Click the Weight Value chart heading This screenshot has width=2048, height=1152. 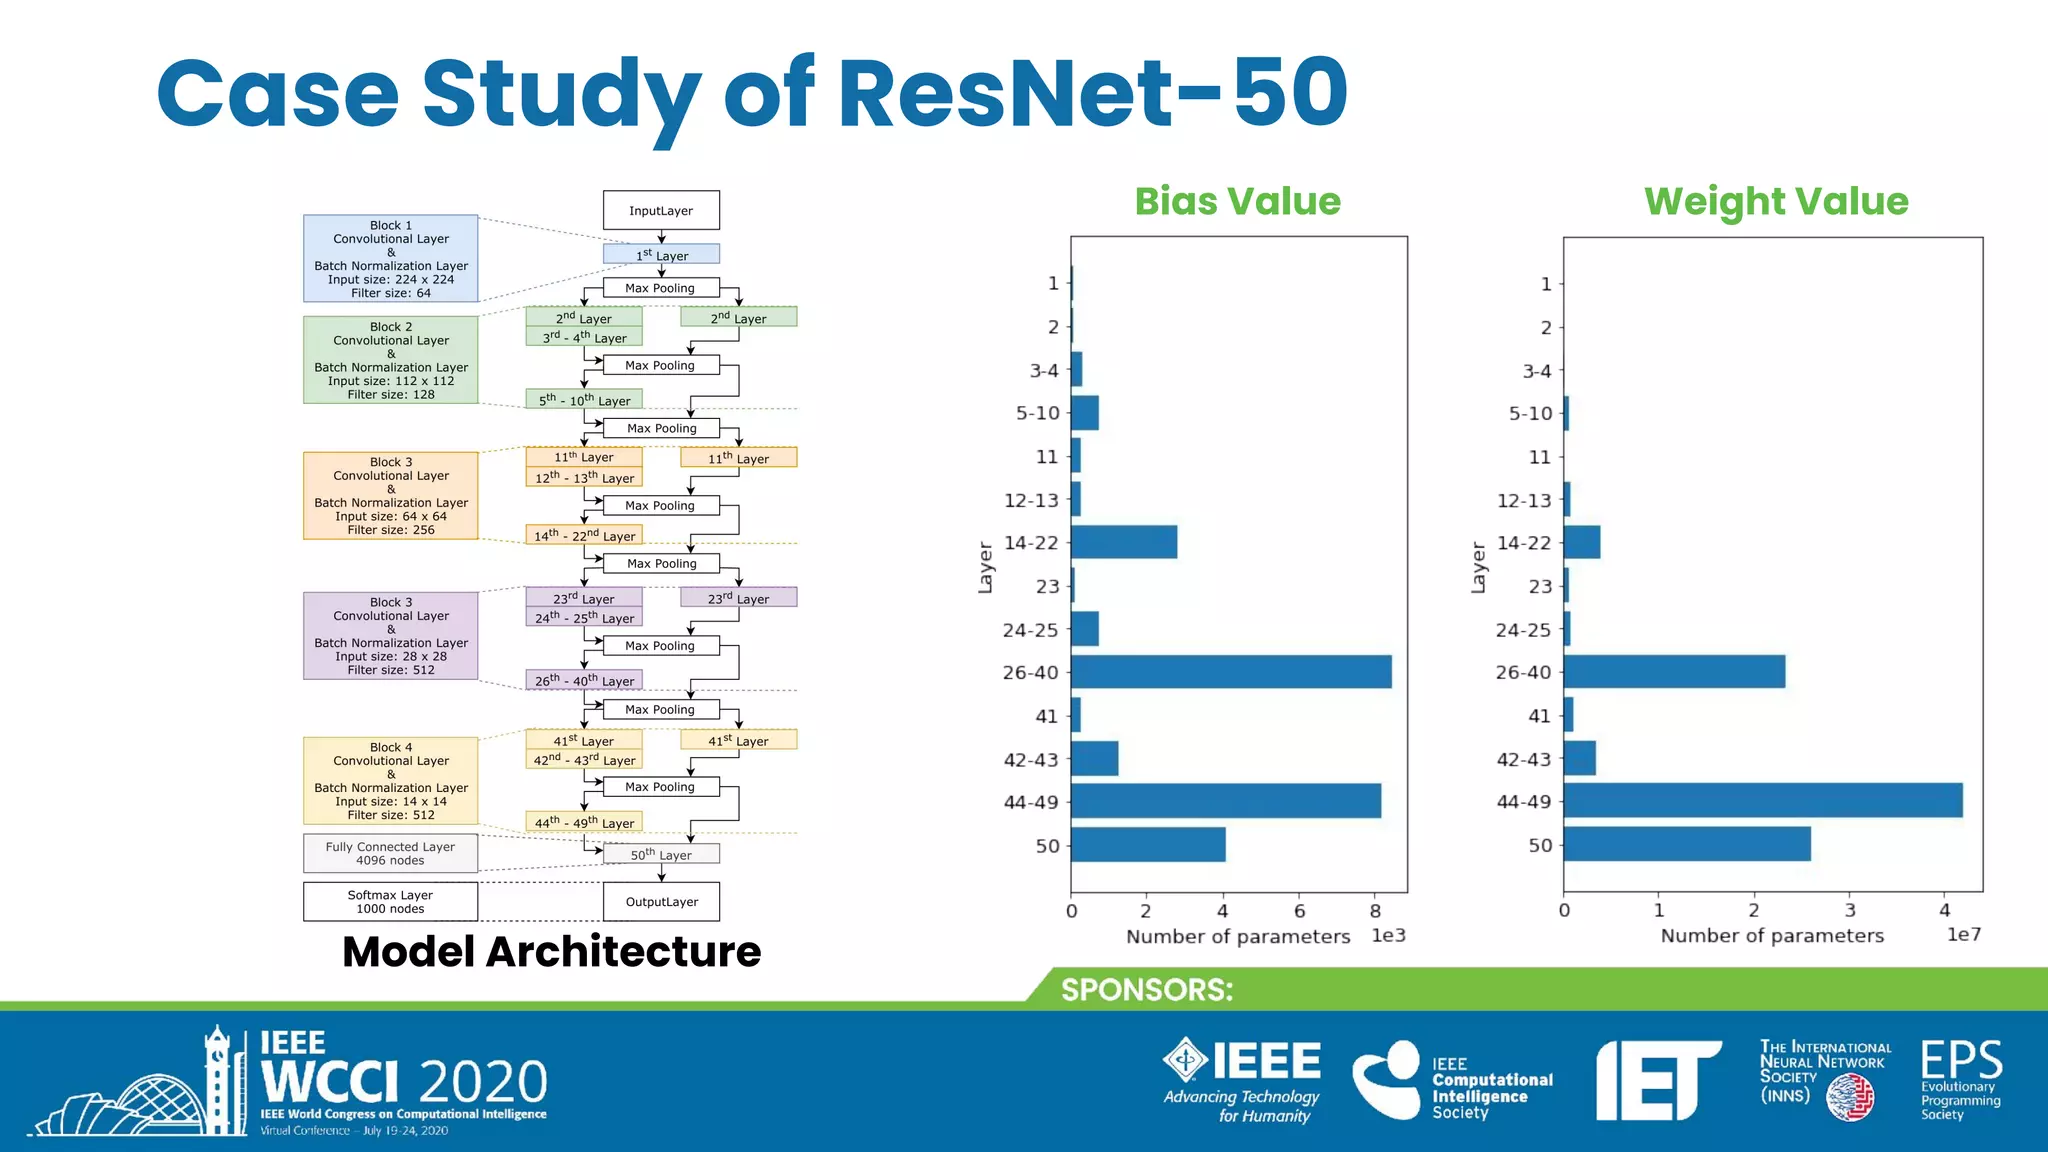pyautogui.click(x=1776, y=201)
